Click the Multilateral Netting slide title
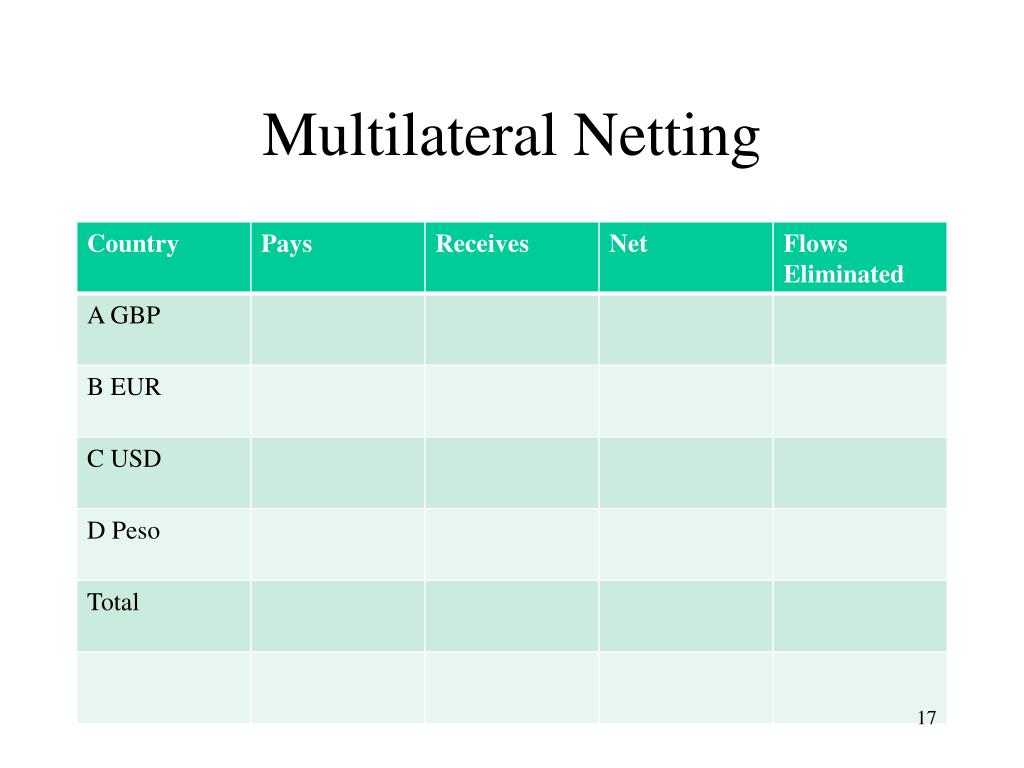 [511, 136]
